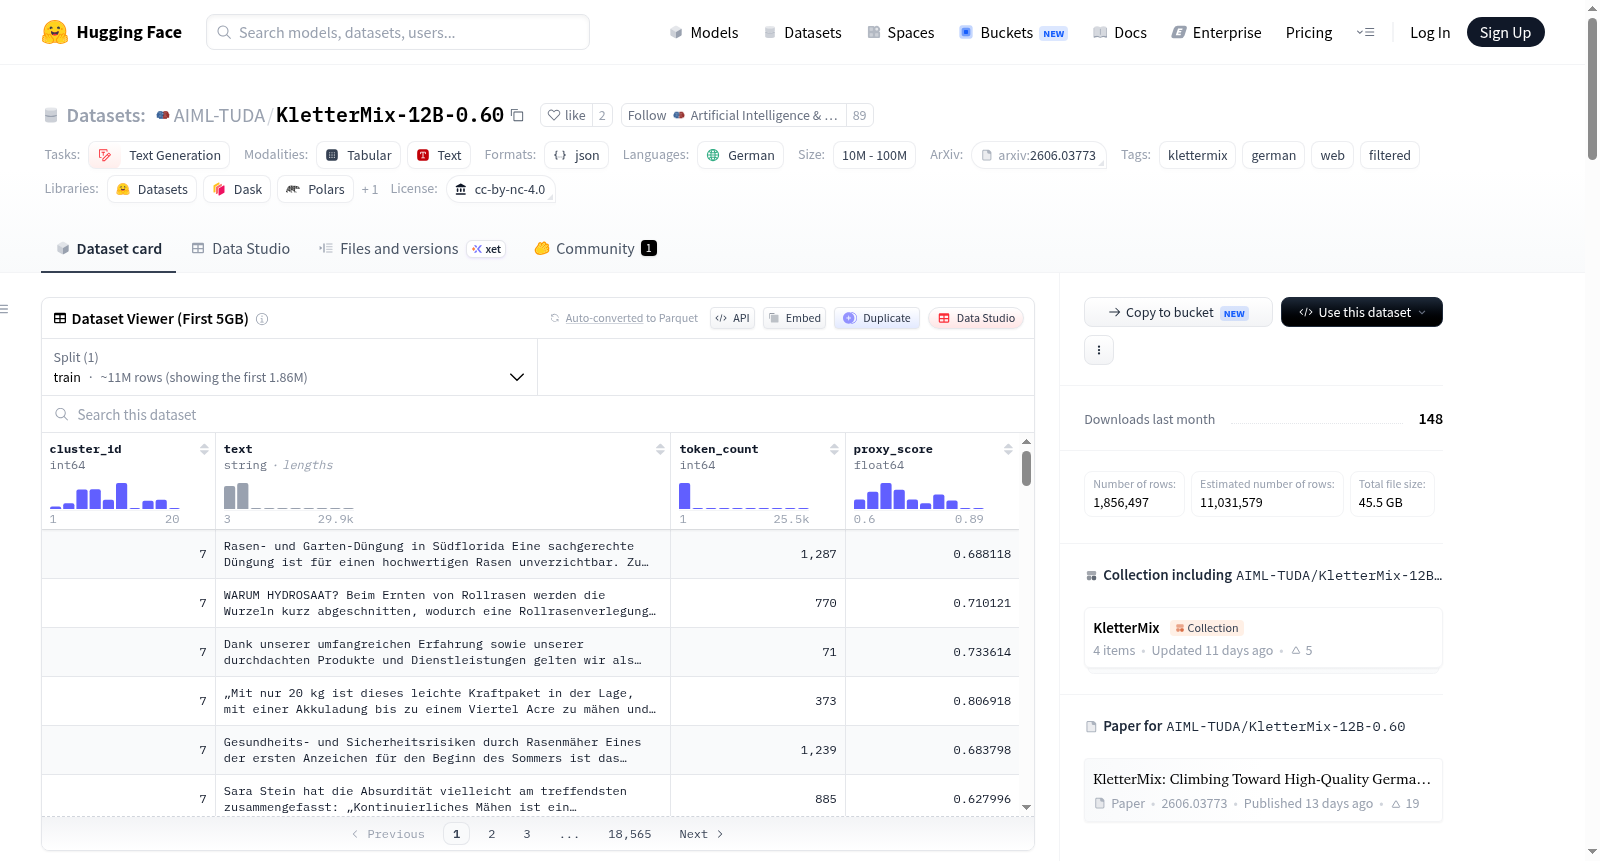
Task: Click the Dask library tag
Action: pos(238,189)
